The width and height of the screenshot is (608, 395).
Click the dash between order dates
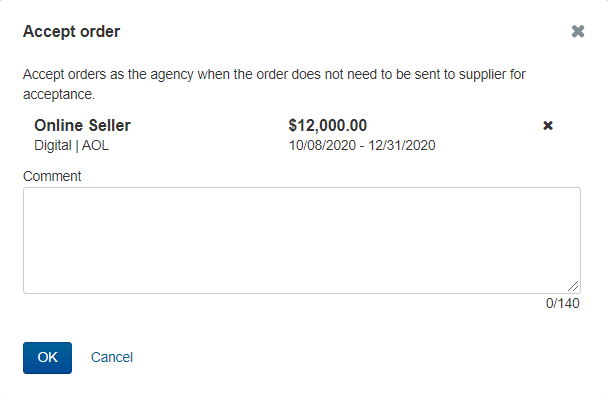pos(362,146)
